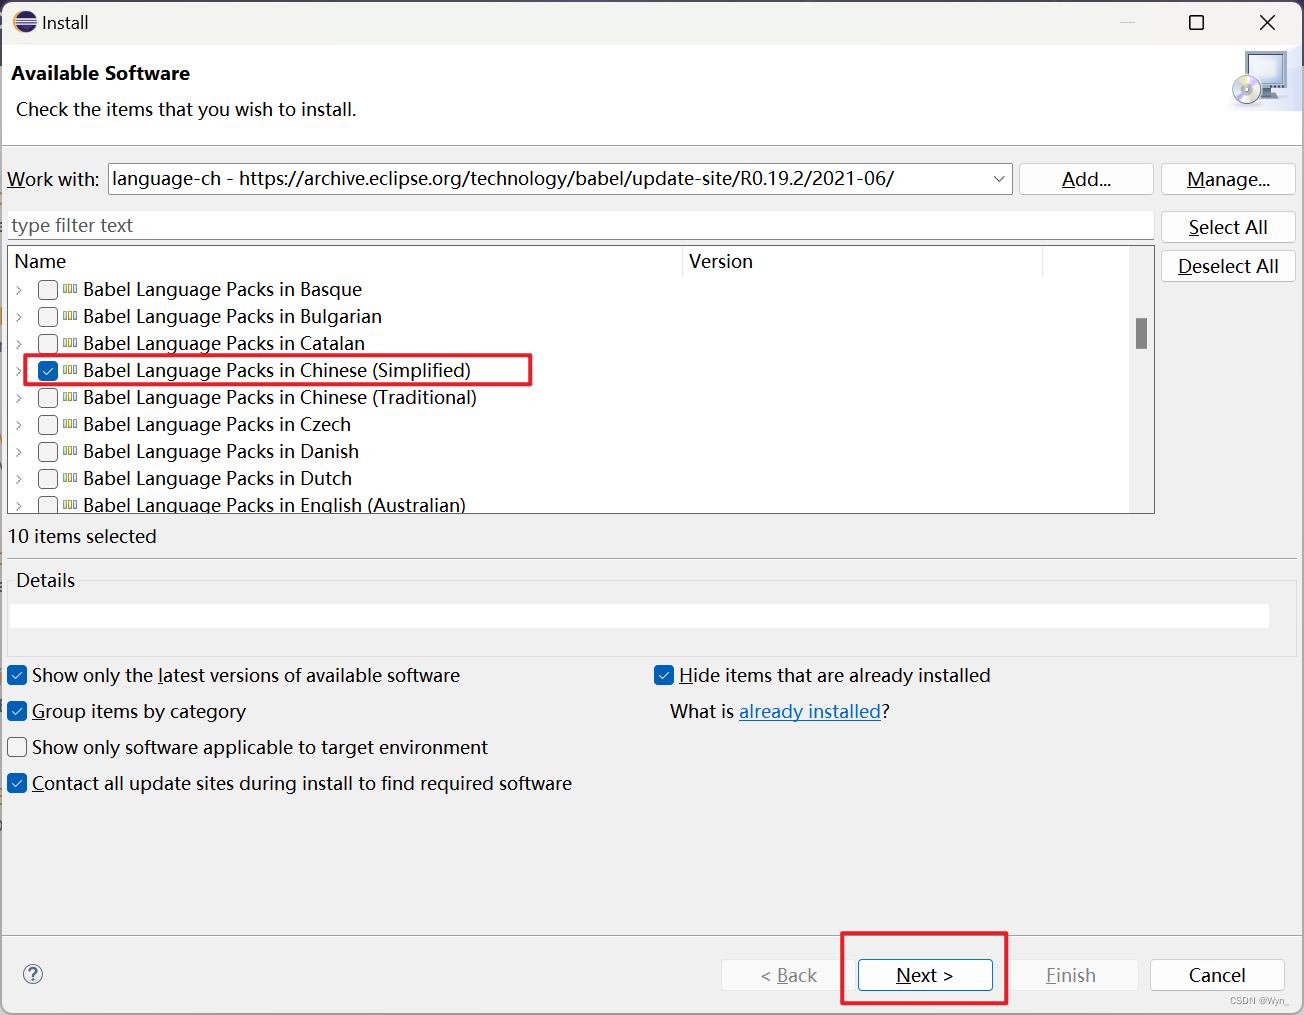Check the Basque language pack checkbox
Image resolution: width=1304 pixels, height=1015 pixels.
tap(48, 290)
